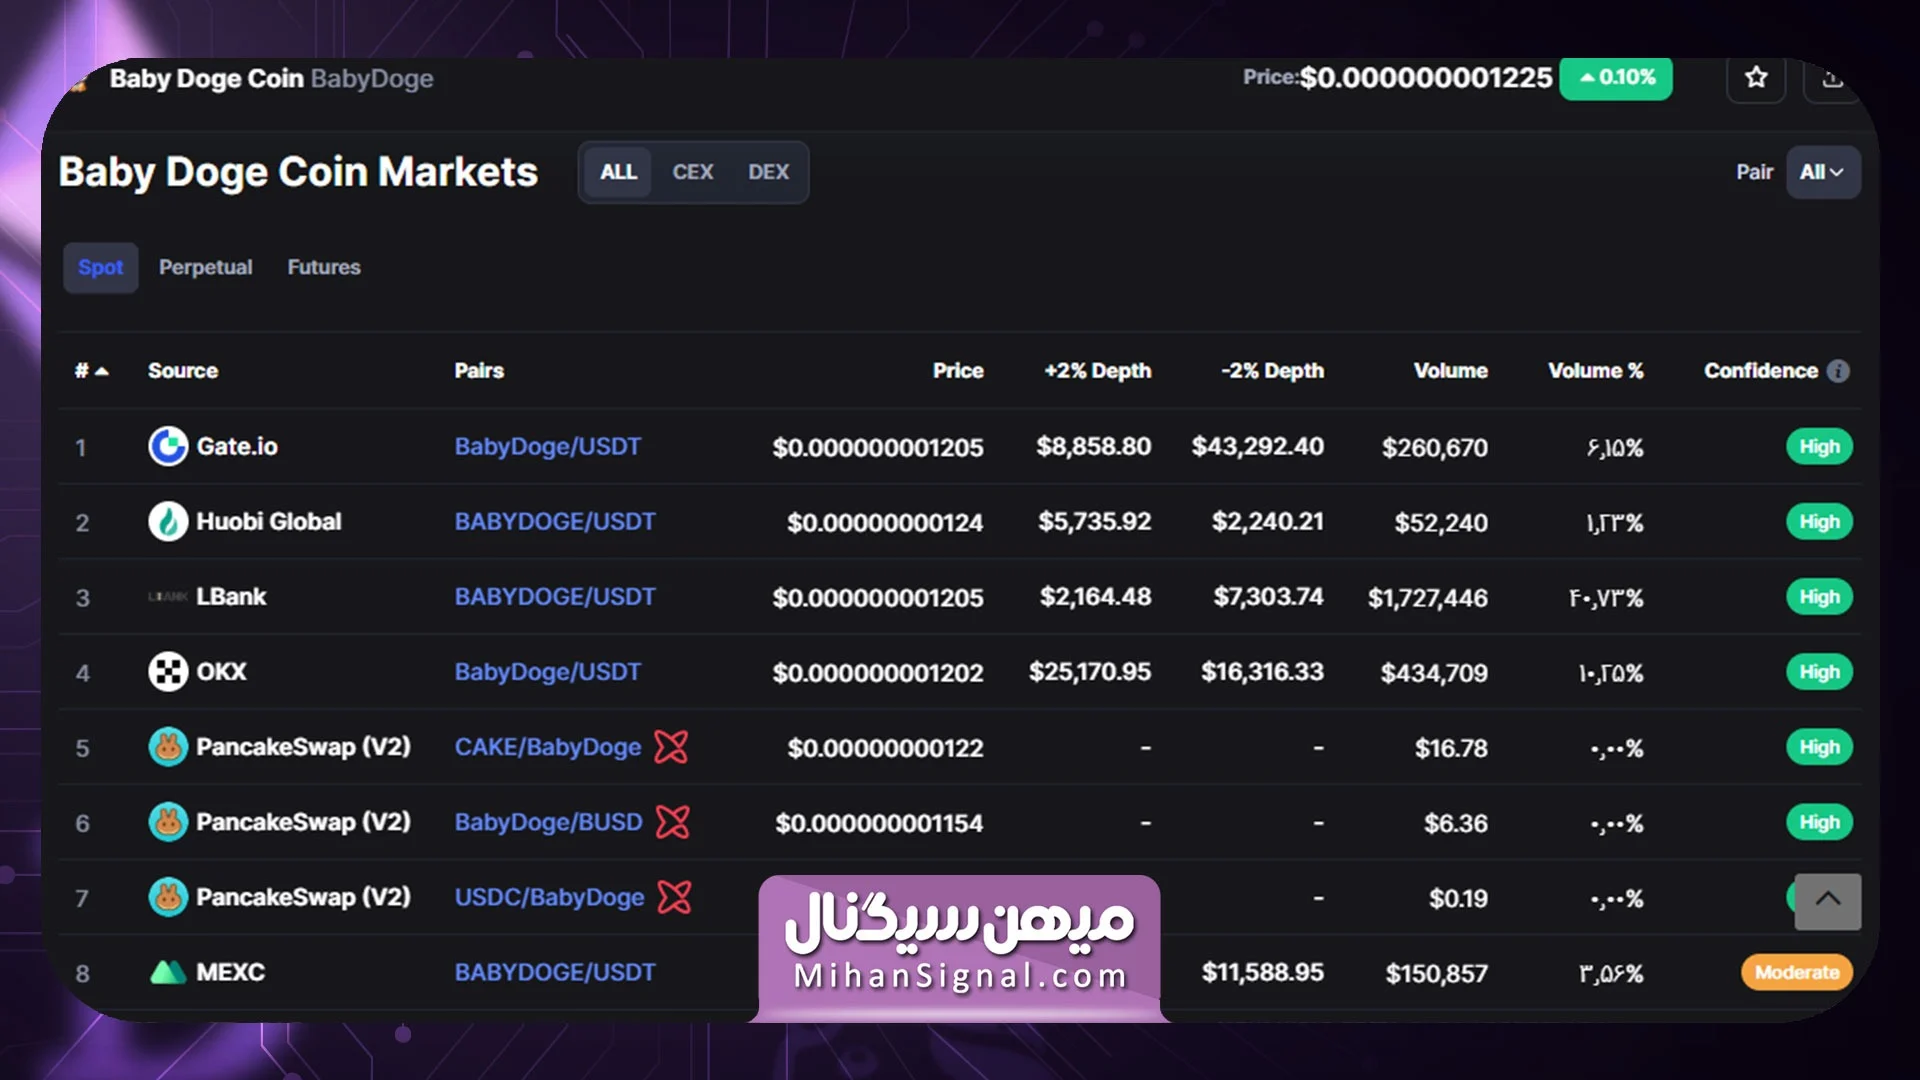This screenshot has width=1920, height=1080.
Task: Click the $150,857 volume value
Action: pos(1436,973)
